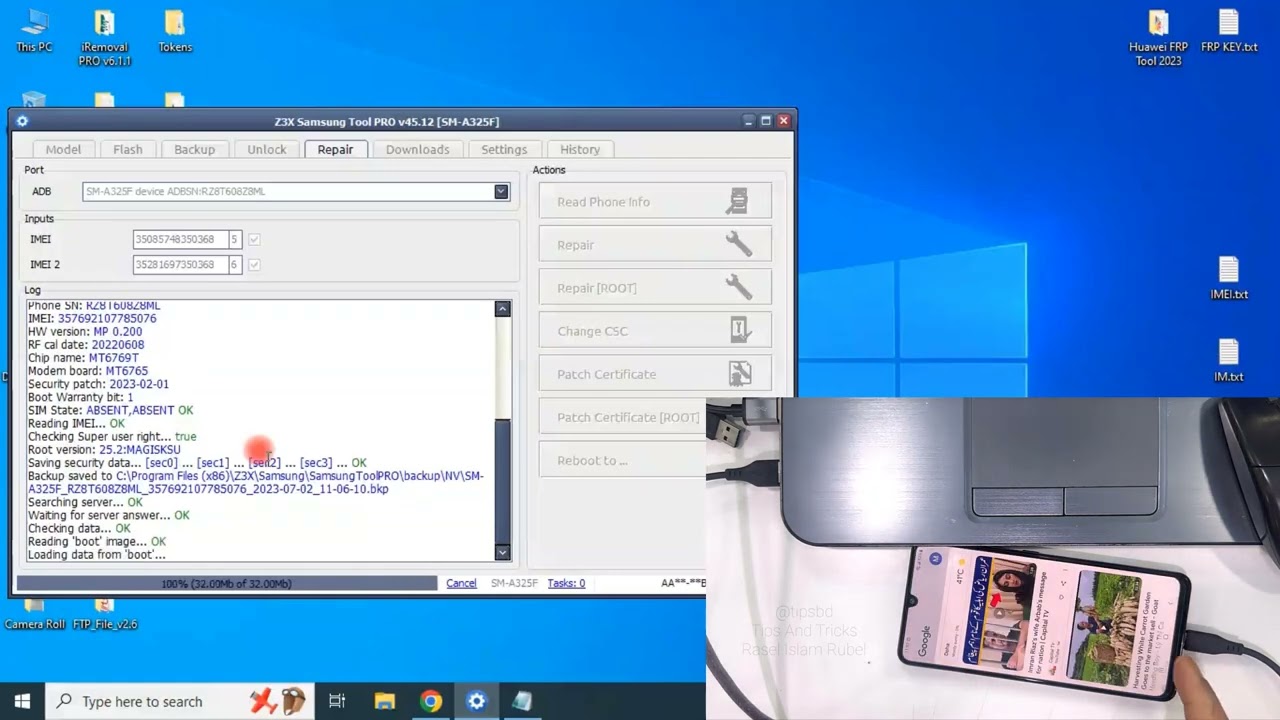
Task: Click the IMEI input field
Action: pos(181,239)
